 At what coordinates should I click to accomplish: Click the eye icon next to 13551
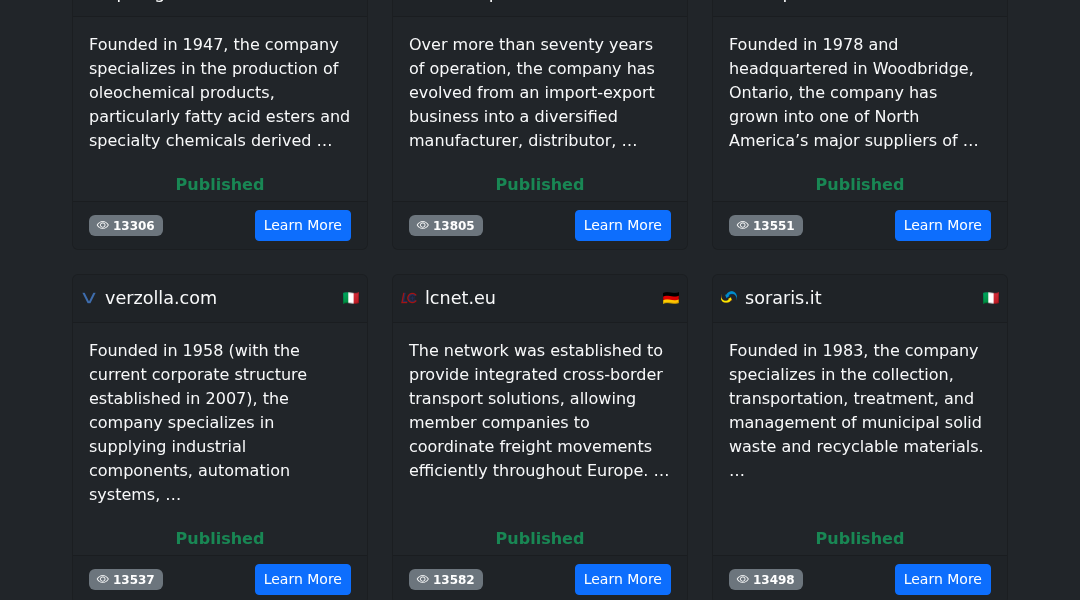(742, 225)
